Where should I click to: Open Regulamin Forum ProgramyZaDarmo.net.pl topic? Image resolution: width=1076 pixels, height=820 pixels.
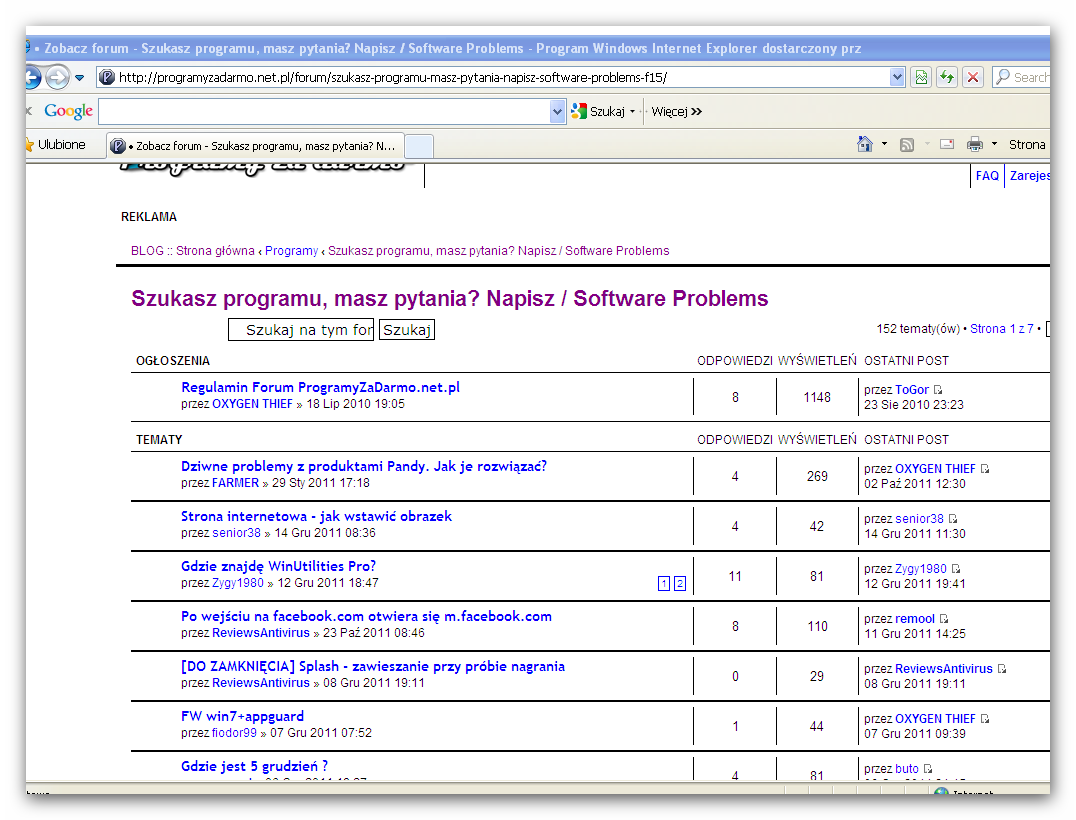pyautogui.click(x=320, y=387)
